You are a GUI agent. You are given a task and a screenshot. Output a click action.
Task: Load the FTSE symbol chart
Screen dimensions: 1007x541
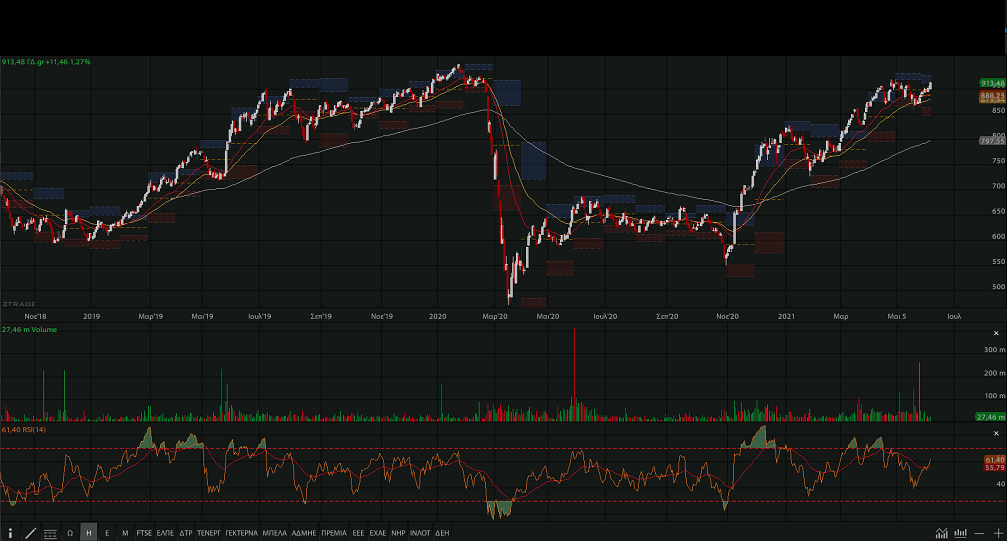(x=145, y=533)
